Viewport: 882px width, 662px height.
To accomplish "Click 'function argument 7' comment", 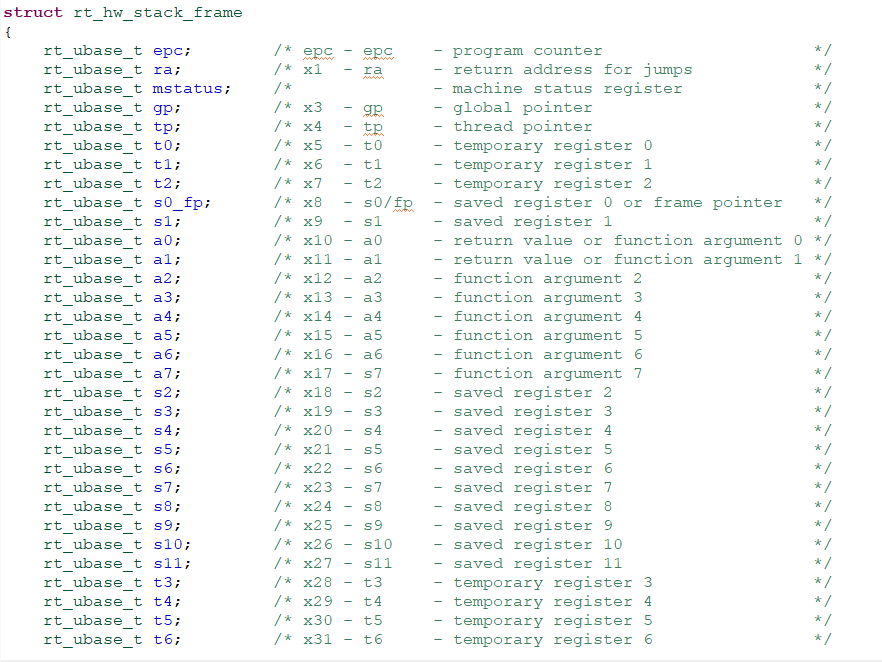I will [x=548, y=374].
